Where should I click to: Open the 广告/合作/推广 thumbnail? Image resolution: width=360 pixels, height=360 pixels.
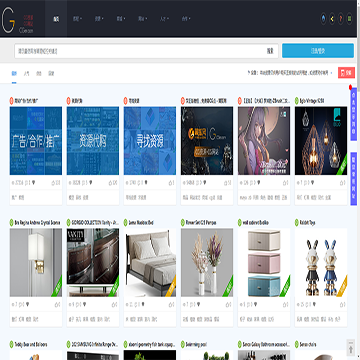pos(36,141)
